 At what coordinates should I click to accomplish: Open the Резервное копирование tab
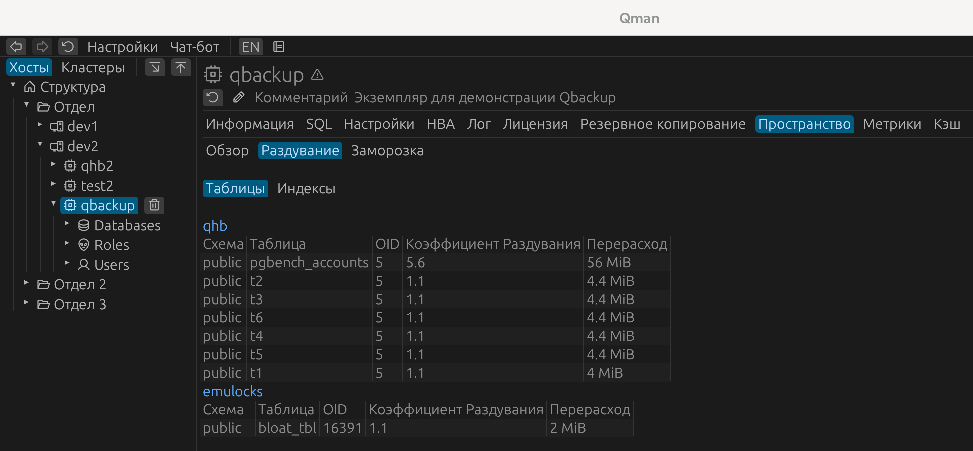tap(662, 124)
